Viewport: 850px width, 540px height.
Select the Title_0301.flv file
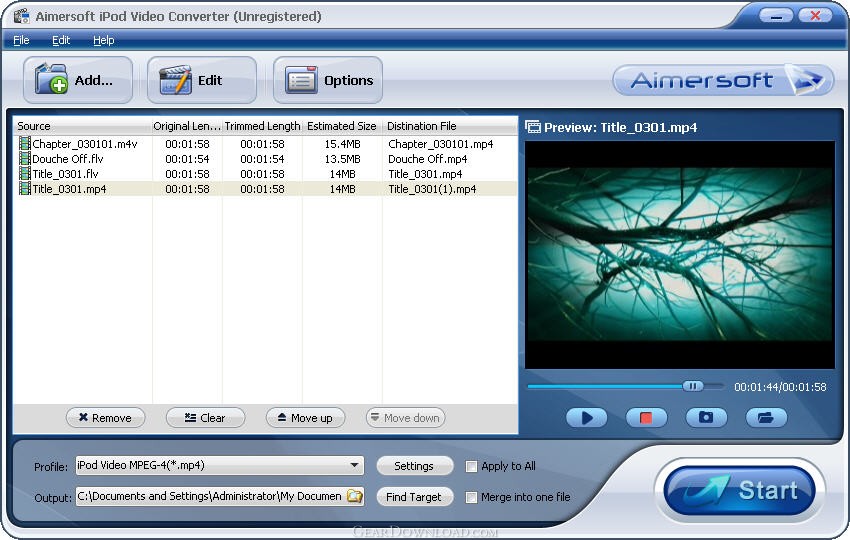(x=66, y=174)
